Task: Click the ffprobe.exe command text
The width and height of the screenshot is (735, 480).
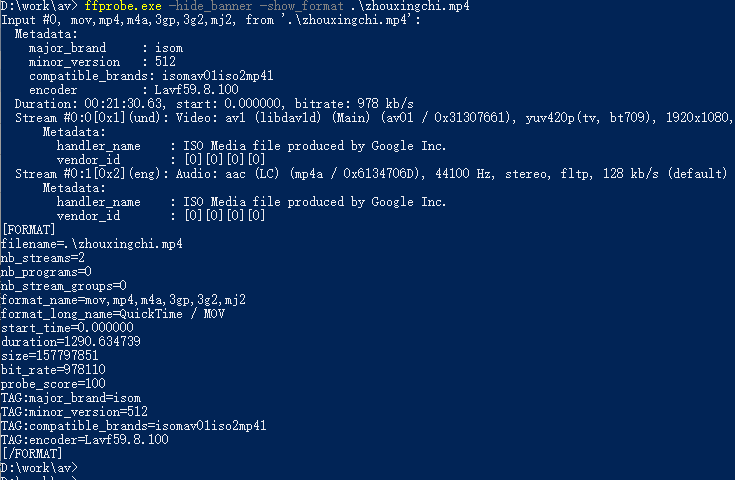Action: coord(123,6)
